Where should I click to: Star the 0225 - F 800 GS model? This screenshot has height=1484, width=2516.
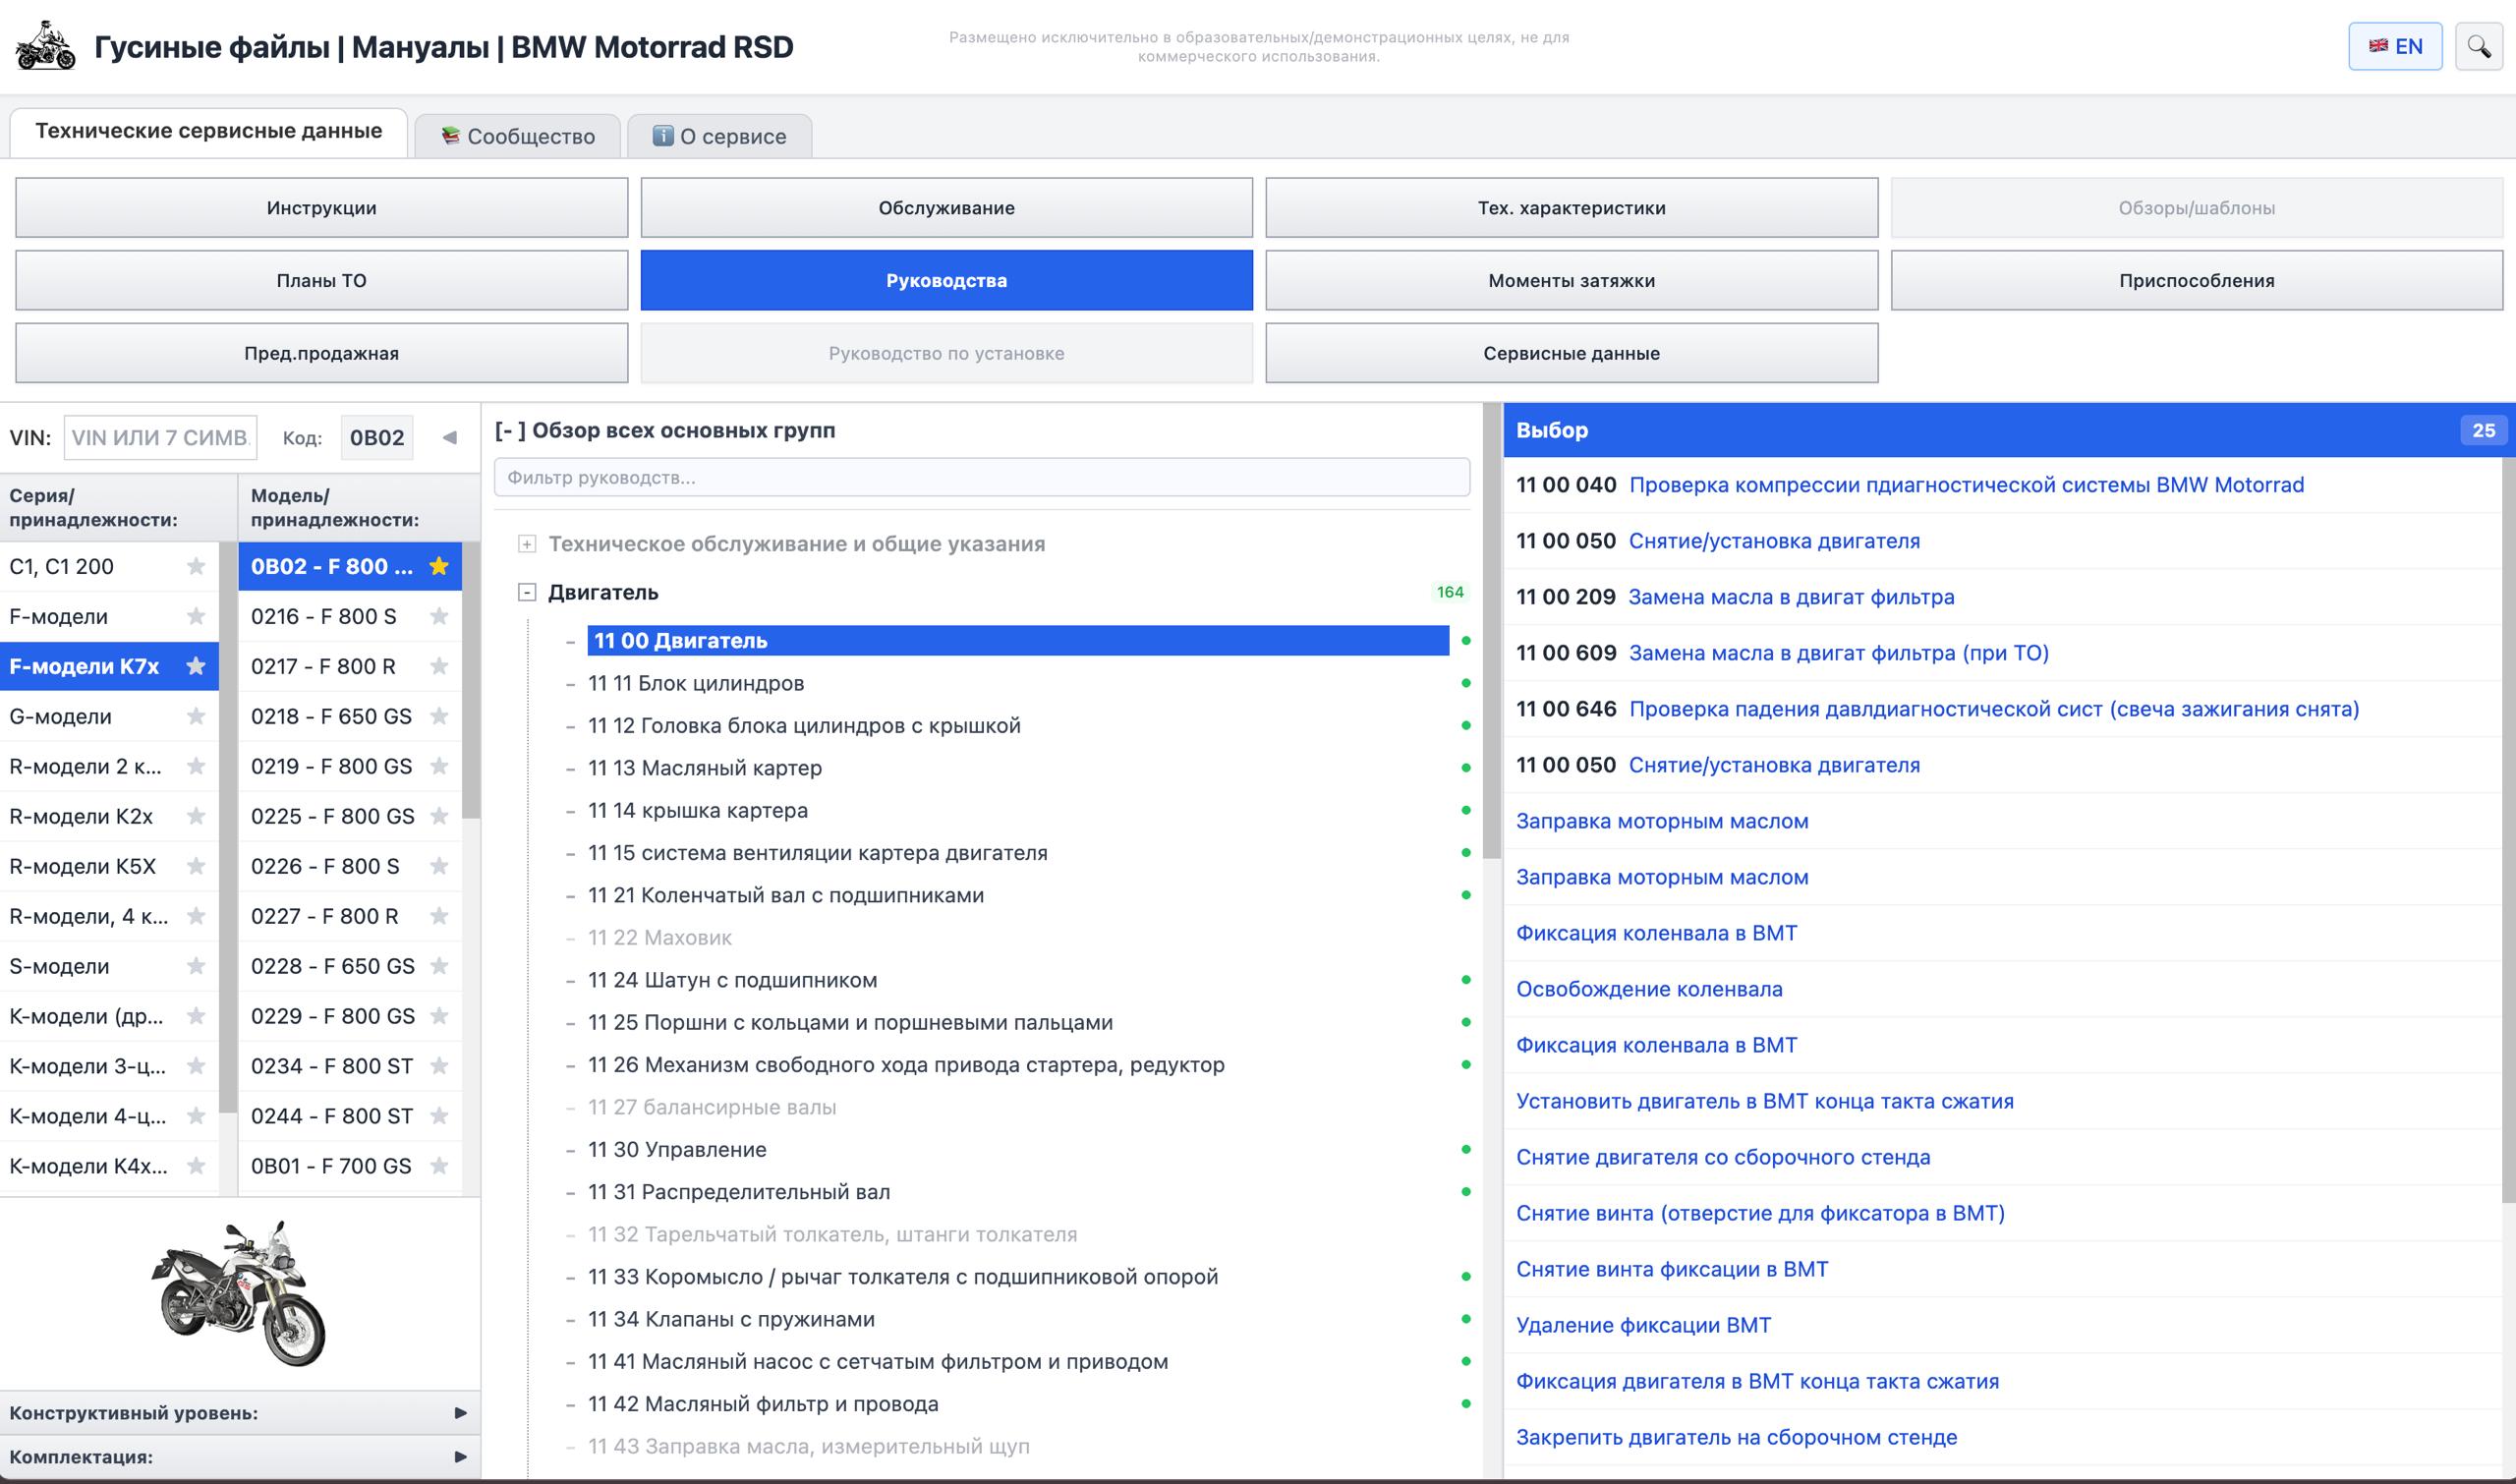[x=439, y=816]
